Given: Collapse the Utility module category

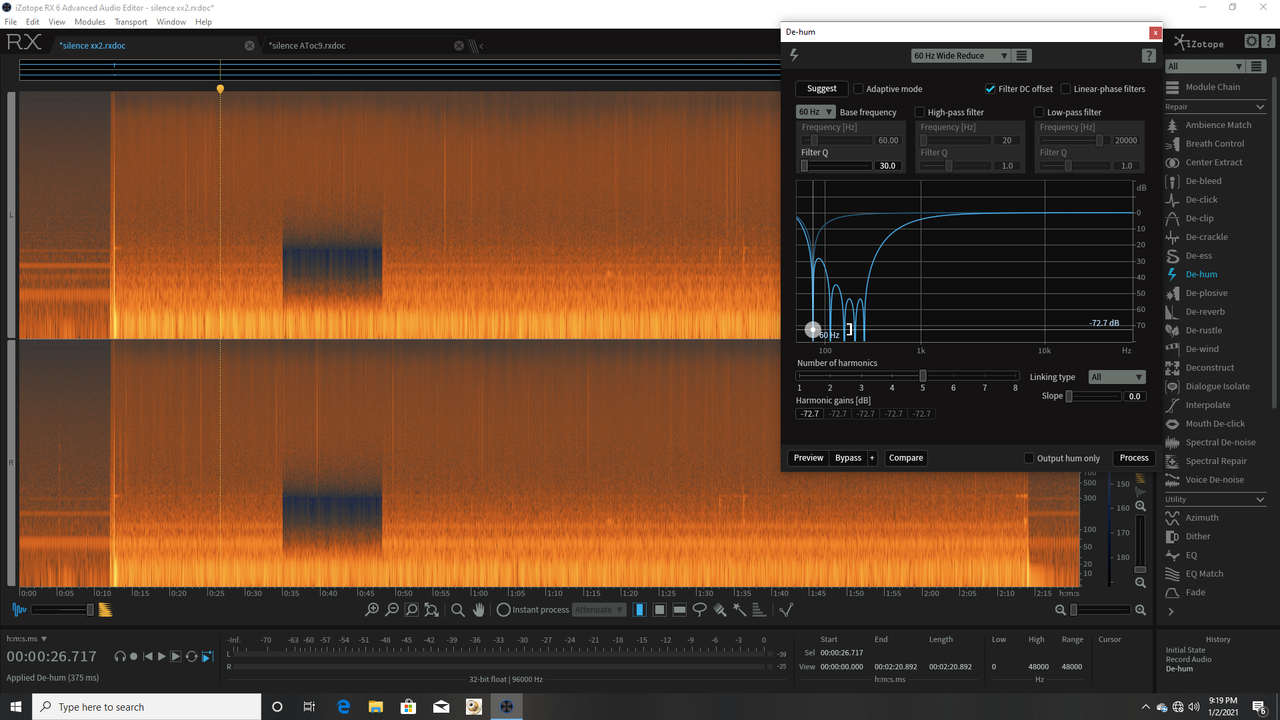Looking at the screenshot, I should [x=1260, y=499].
